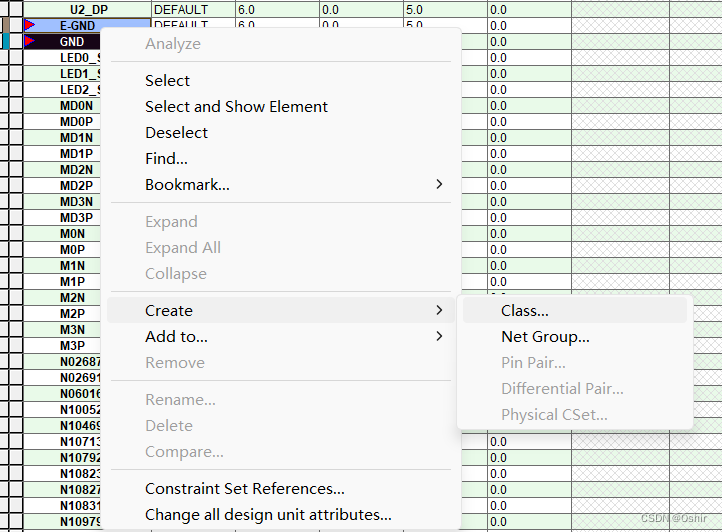The width and height of the screenshot is (722, 532).
Task: Open the Bookmark... submenu arrow
Action: click(x=439, y=185)
